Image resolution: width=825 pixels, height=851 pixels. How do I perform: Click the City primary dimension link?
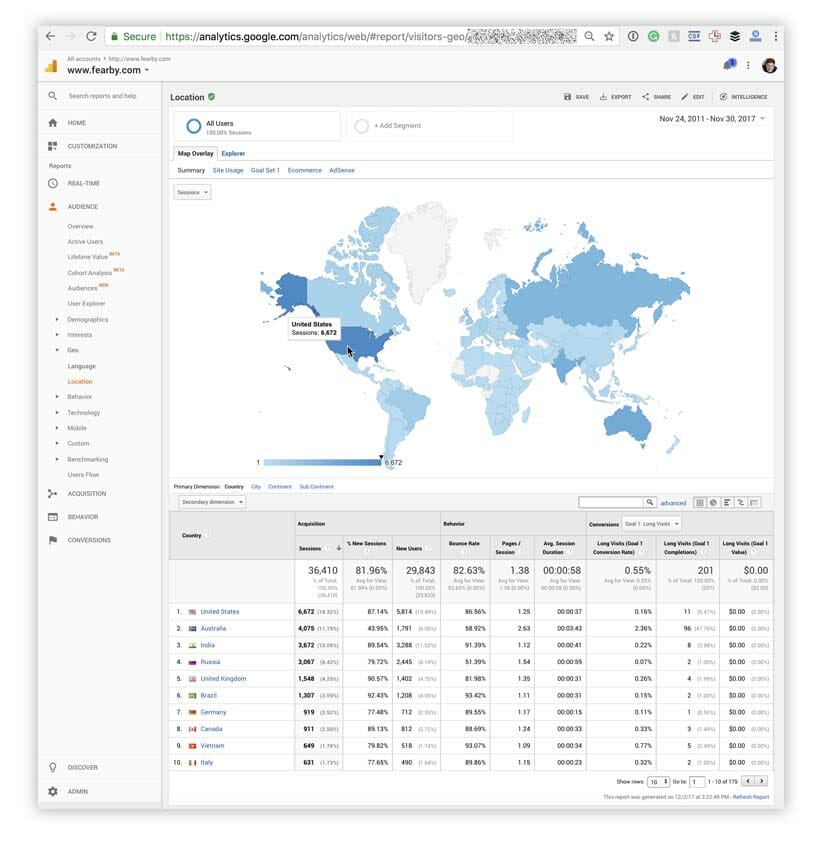click(x=256, y=487)
